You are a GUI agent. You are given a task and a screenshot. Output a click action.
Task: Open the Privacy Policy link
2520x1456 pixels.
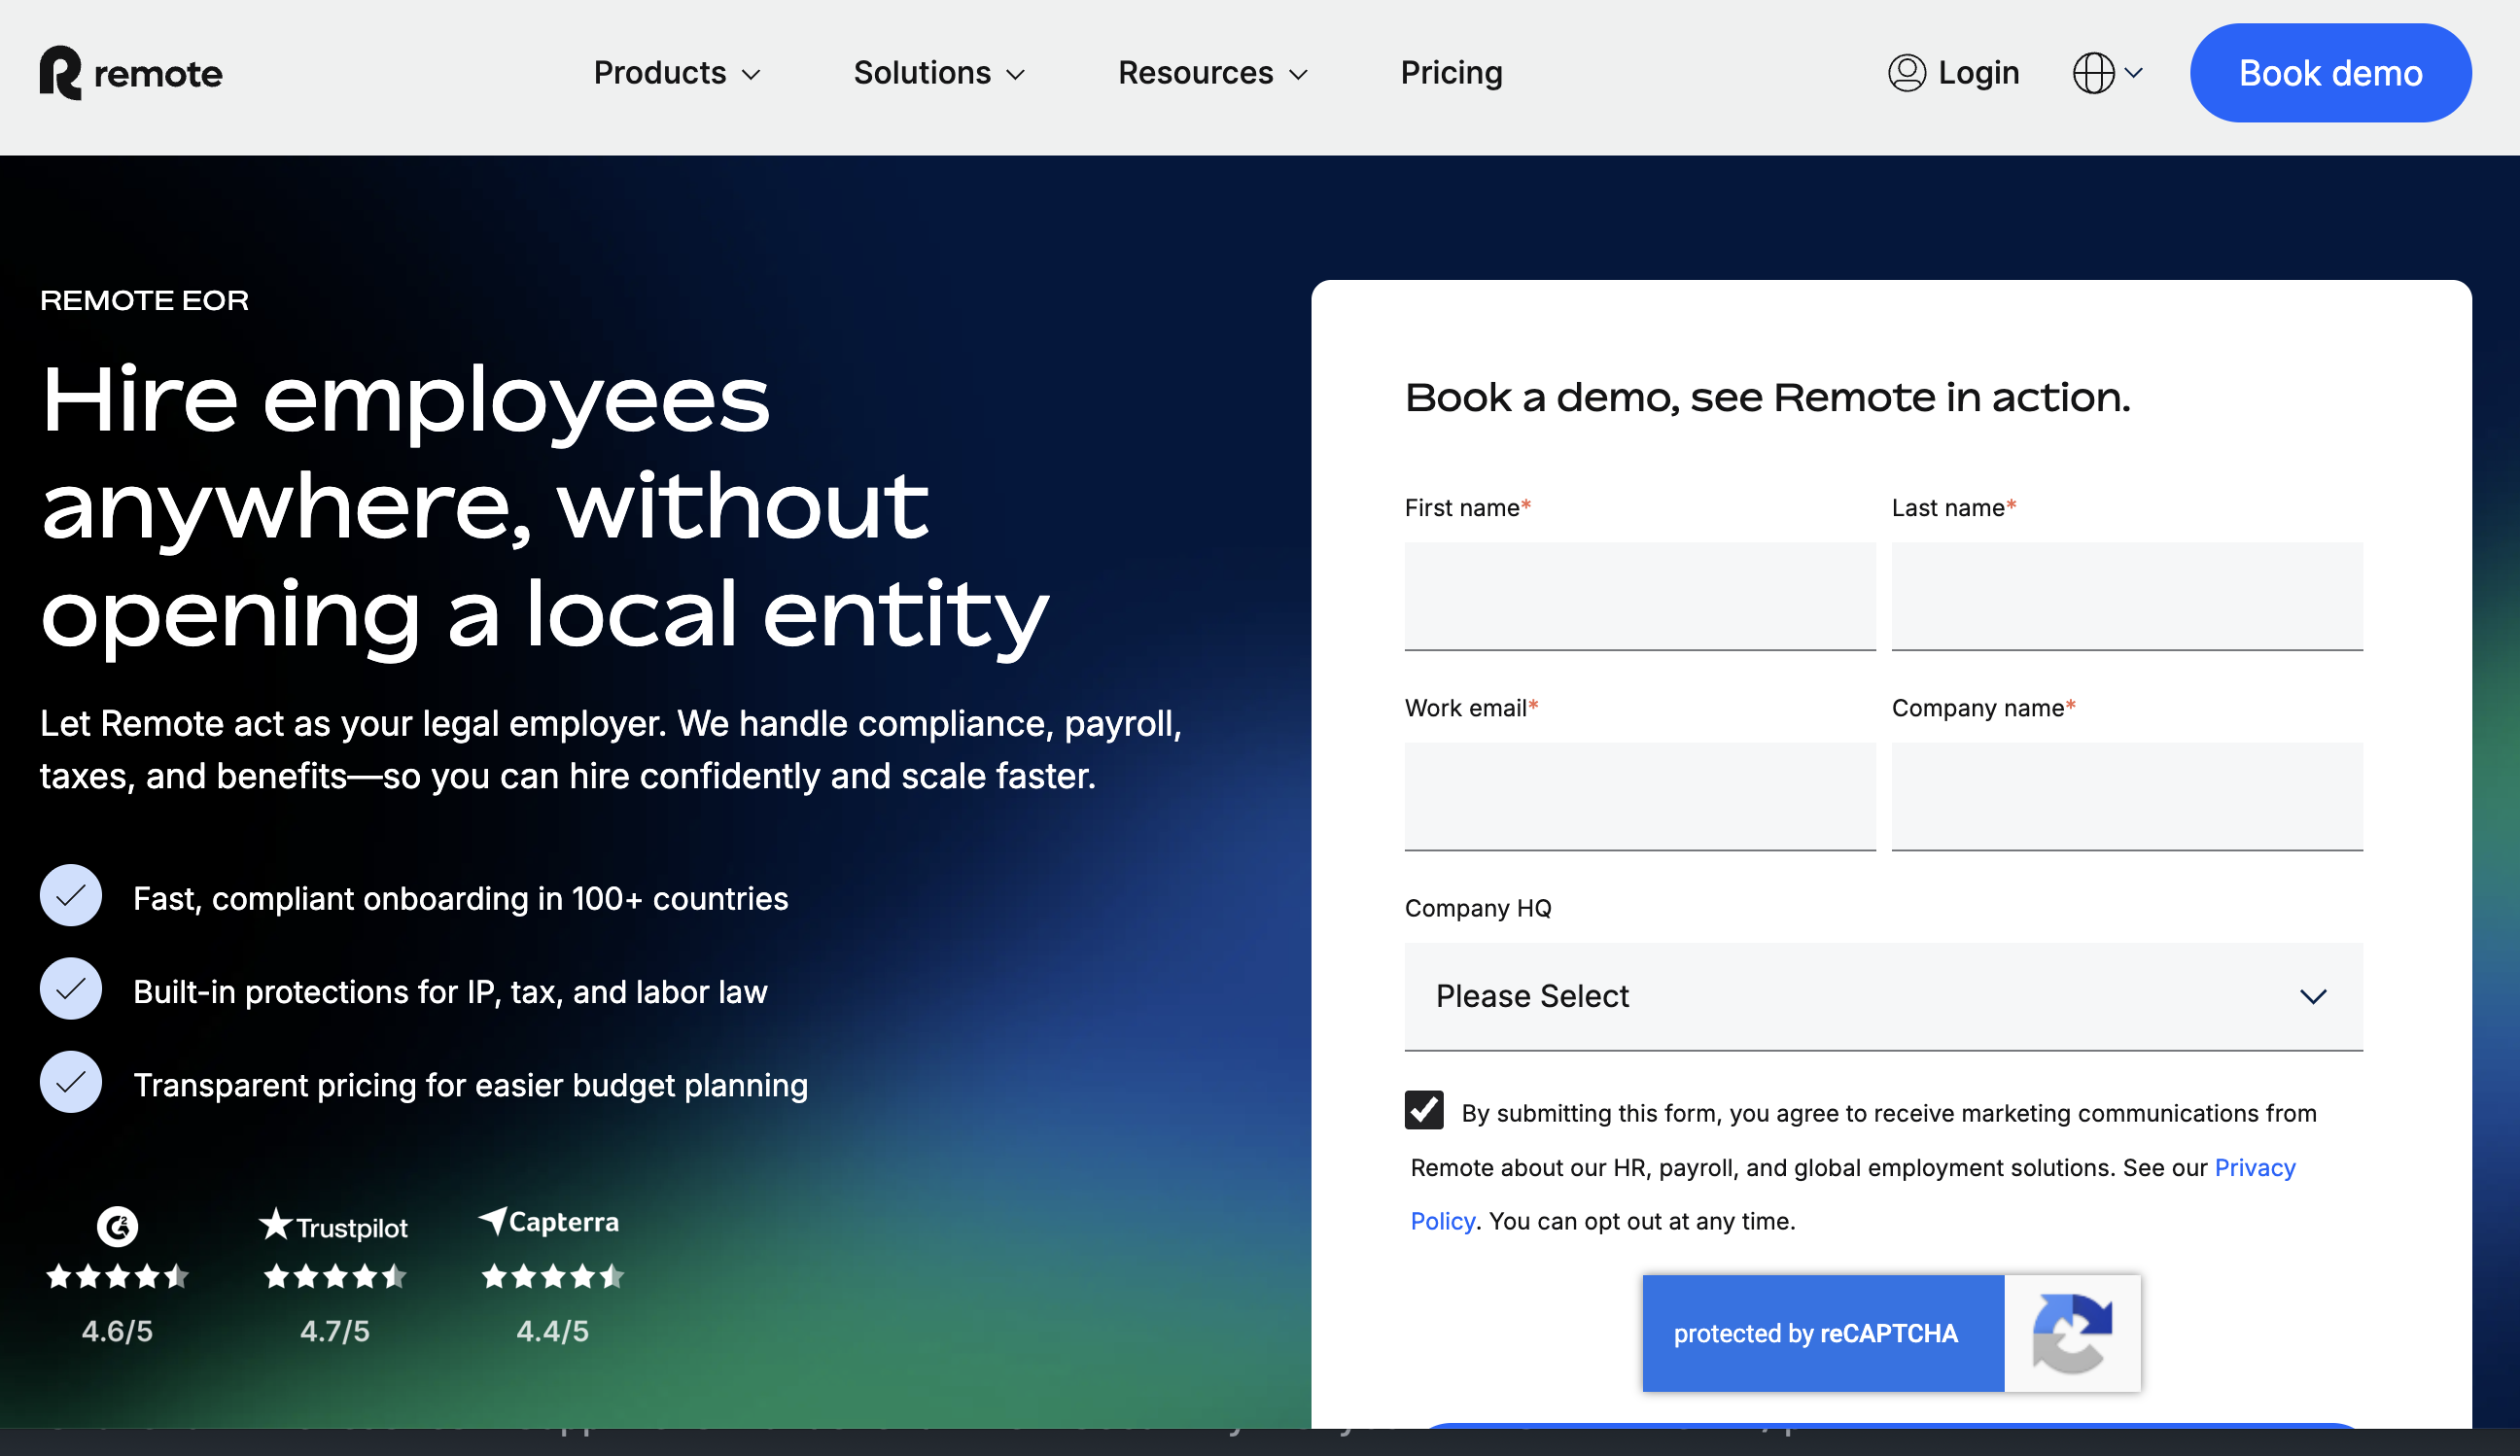2254,1168
